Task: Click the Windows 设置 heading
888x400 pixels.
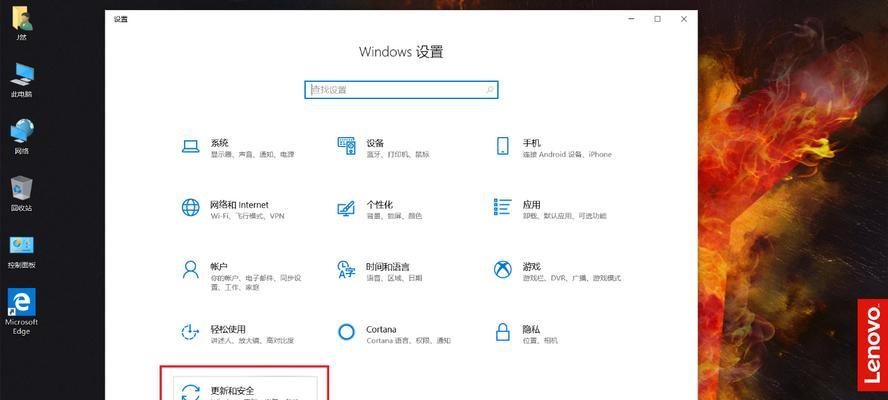Action: click(x=401, y=52)
